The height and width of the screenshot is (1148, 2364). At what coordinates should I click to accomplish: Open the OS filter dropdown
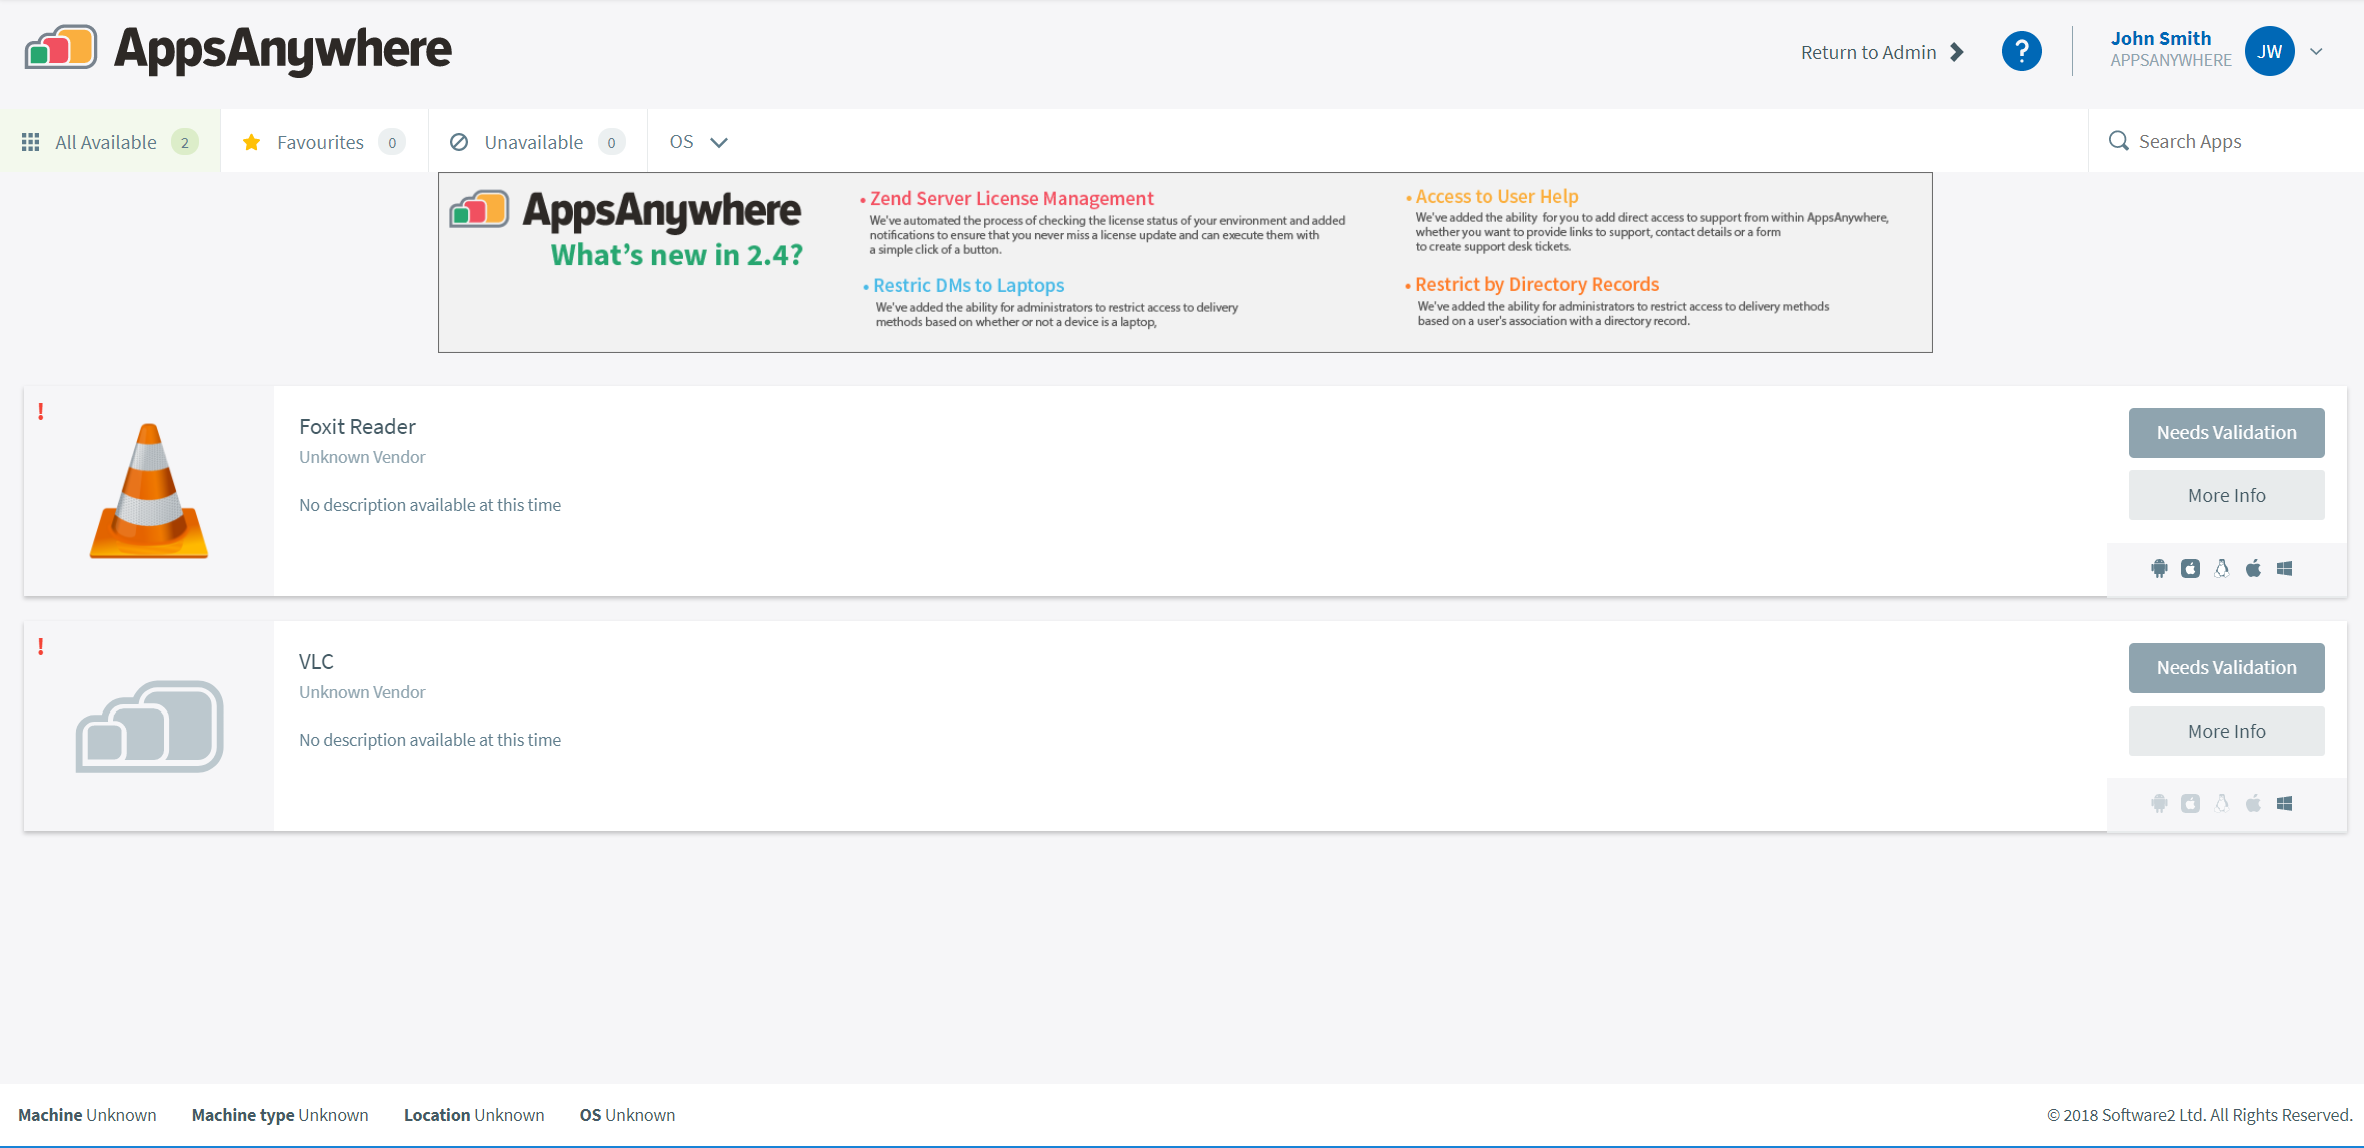(x=698, y=141)
